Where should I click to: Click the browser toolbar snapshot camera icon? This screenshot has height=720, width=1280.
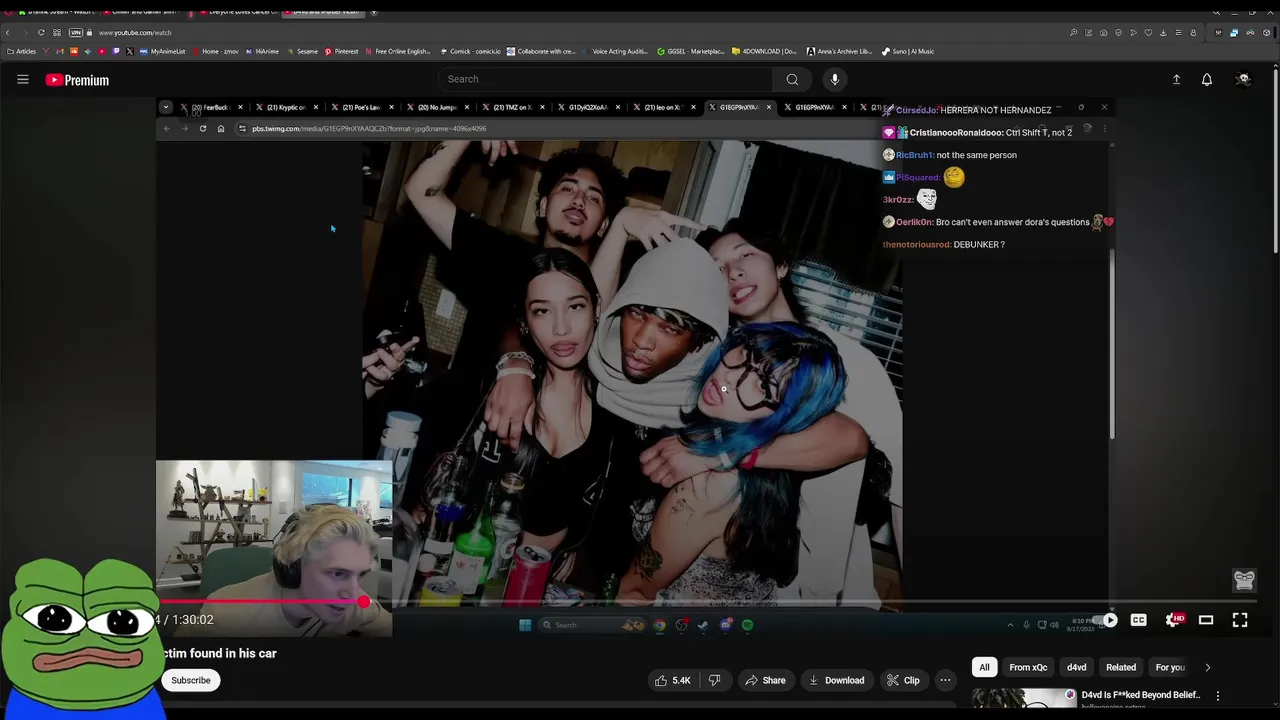tap(1103, 33)
